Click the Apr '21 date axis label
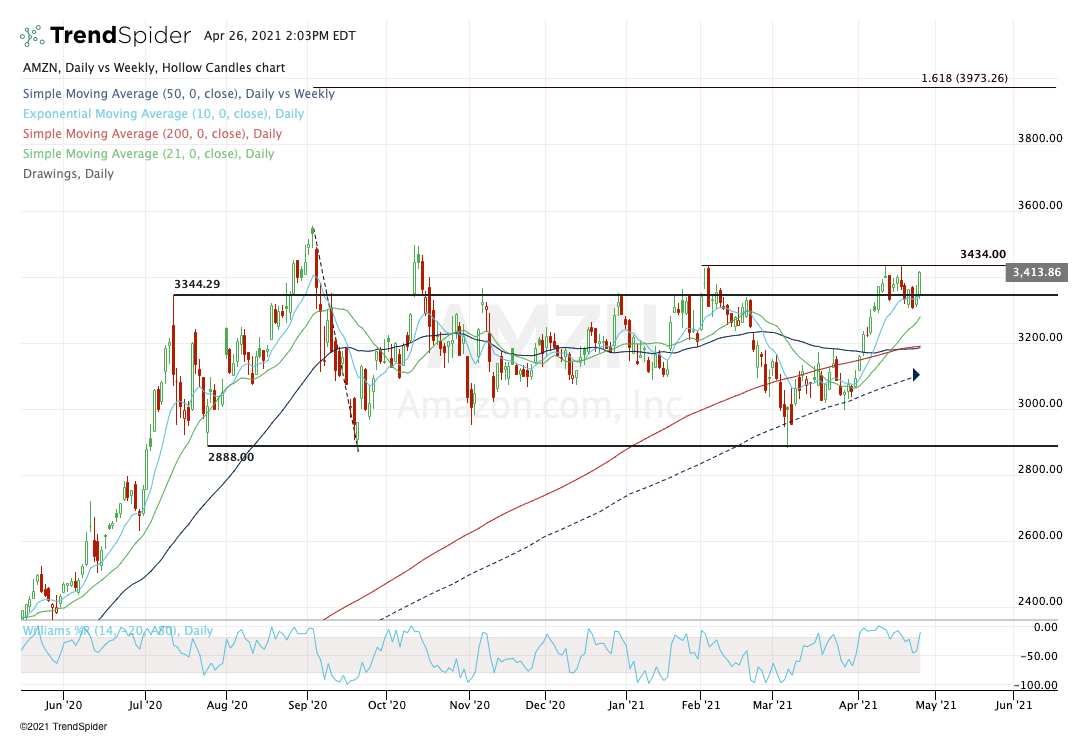This screenshot has height=736, width=1088. pos(858,705)
